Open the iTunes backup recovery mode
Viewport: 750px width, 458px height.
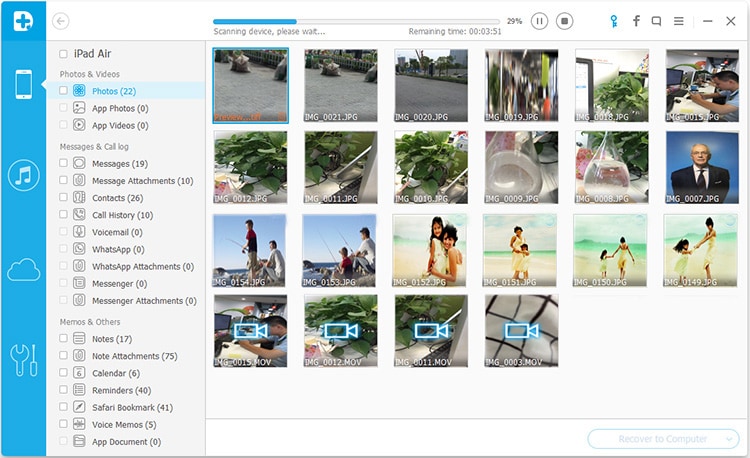[x=23, y=175]
